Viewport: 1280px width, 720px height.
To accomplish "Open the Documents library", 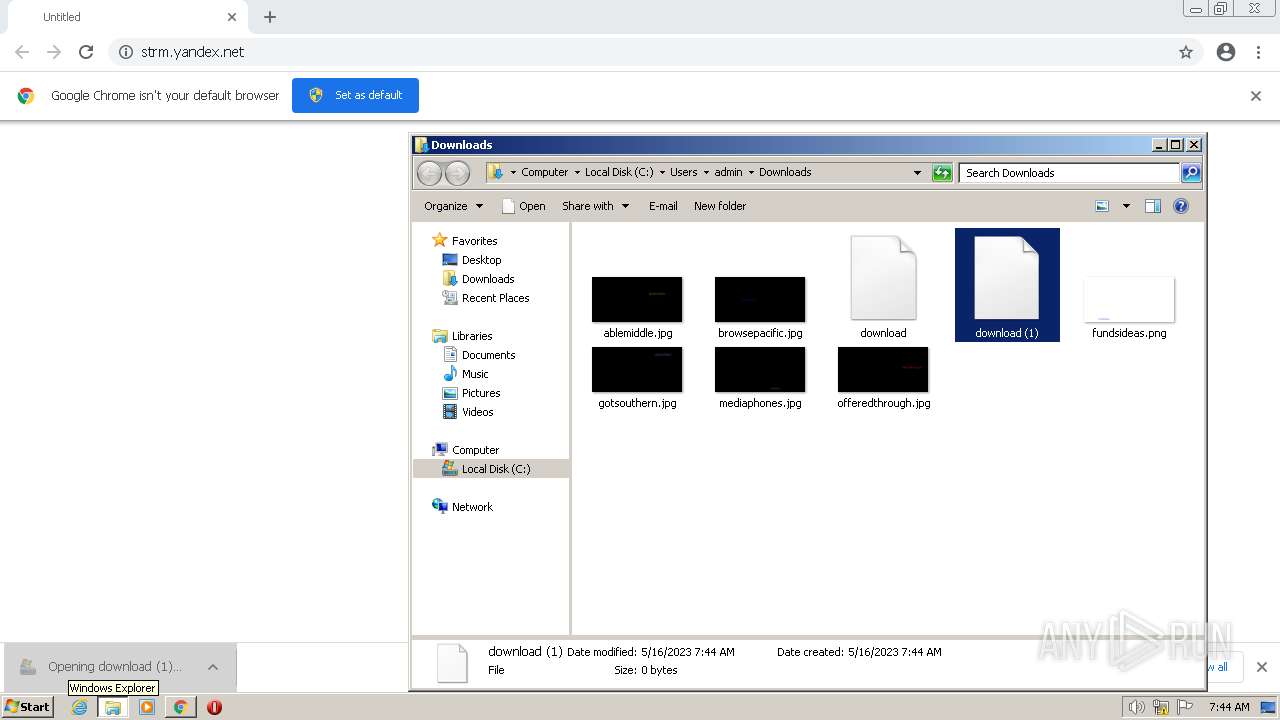I will [x=488, y=355].
